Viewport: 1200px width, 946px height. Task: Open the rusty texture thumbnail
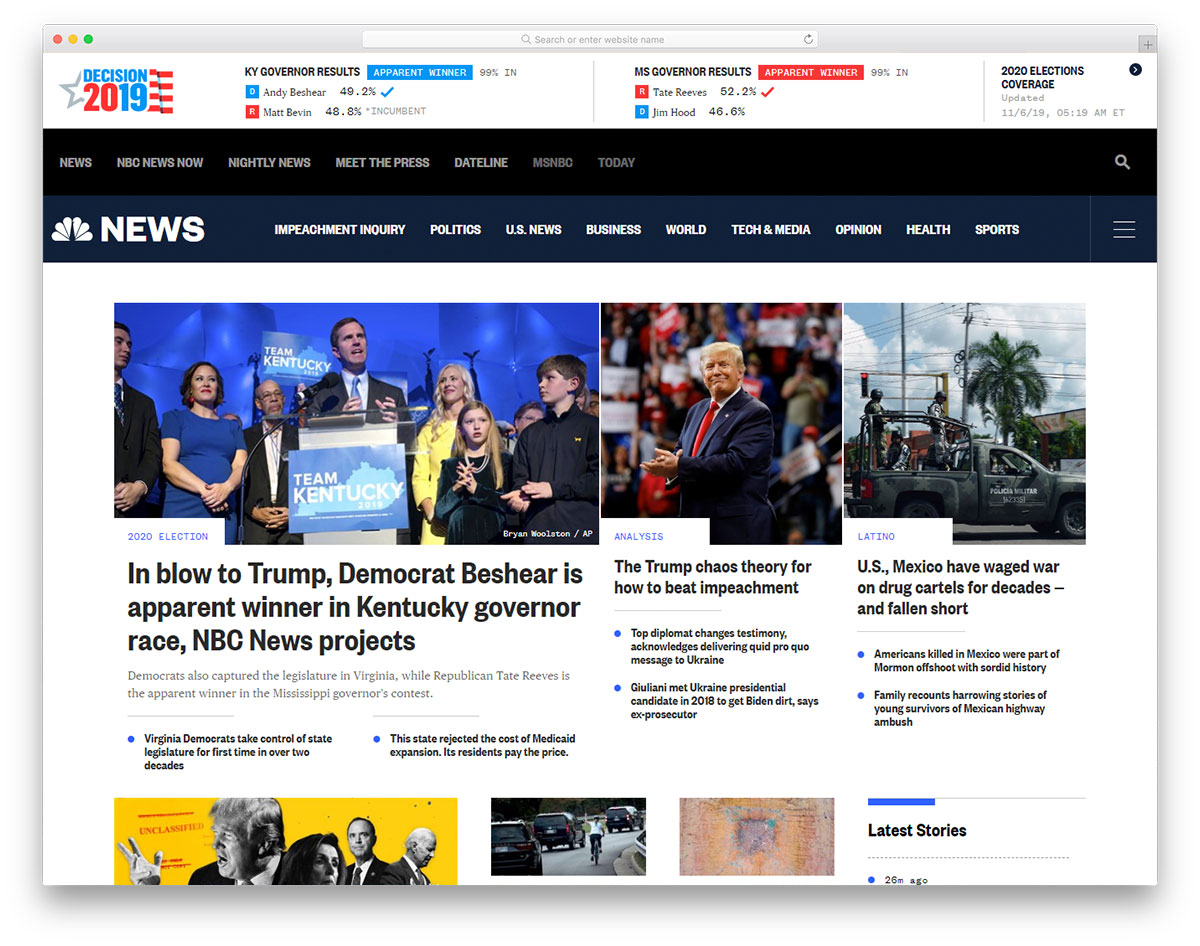[756, 836]
